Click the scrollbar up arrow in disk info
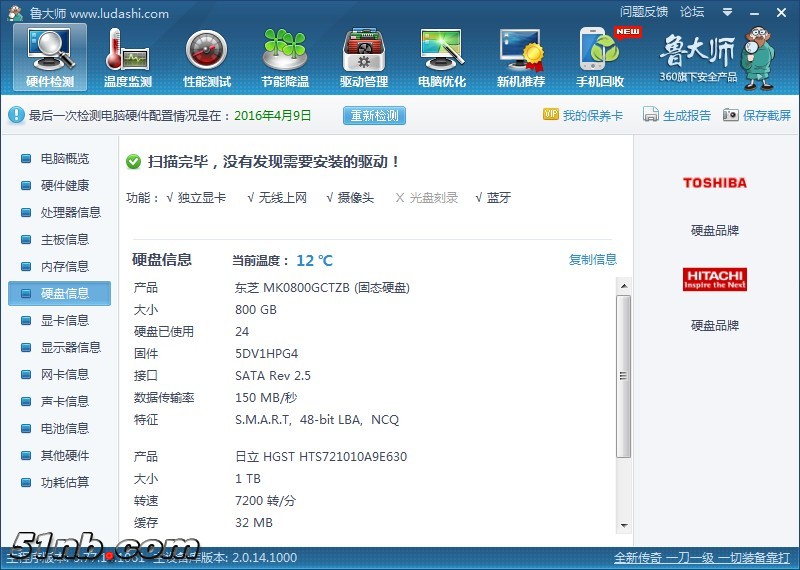Viewport: 800px width, 570px height. tap(624, 286)
